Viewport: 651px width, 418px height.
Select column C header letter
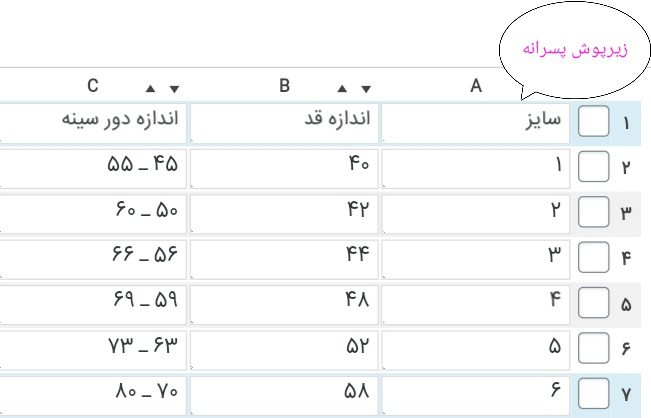tap(92, 87)
